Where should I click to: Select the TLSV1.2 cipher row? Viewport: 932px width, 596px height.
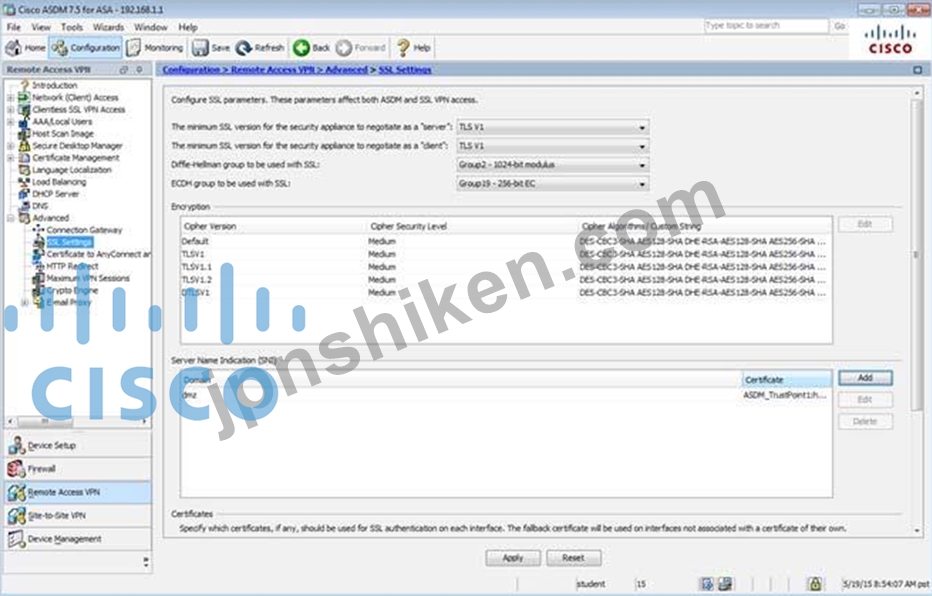click(x=506, y=279)
